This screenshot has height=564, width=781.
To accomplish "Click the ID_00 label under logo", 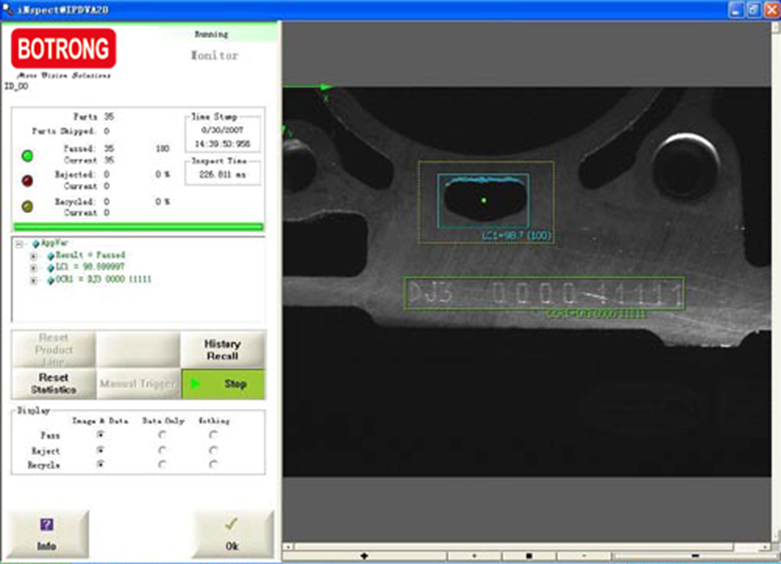I will click(x=16, y=86).
